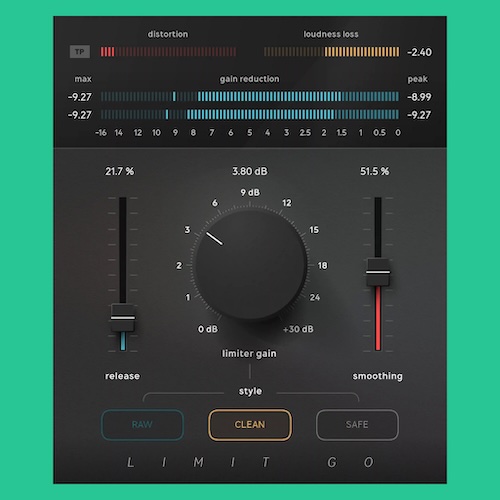Click the 'limiter gain' label
Image resolution: width=500 pixels, height=500 pixels.
(249, 353)
